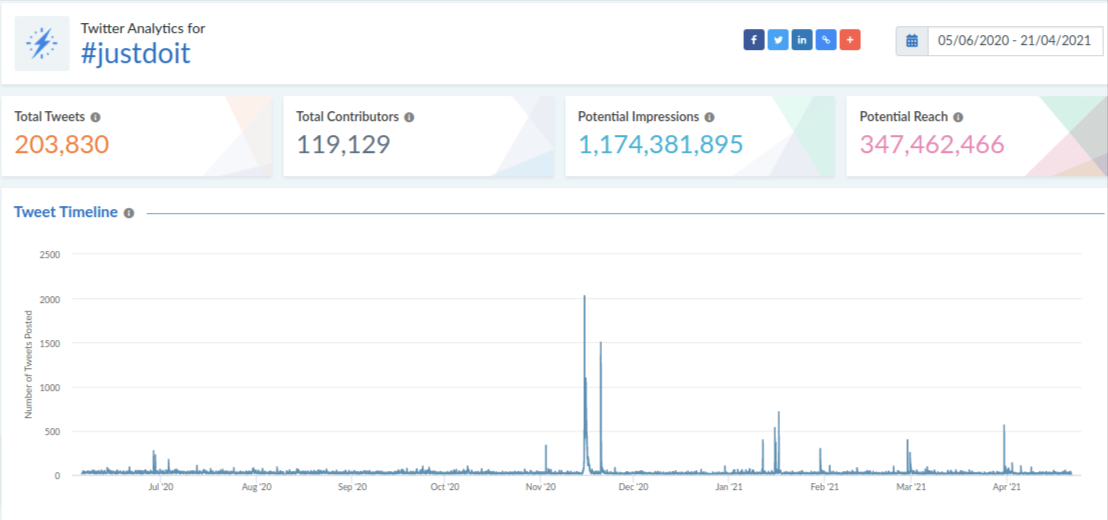Show info for Potential Impressions
This screenshot has height=520, width=1108.
[x=709, y=117]
